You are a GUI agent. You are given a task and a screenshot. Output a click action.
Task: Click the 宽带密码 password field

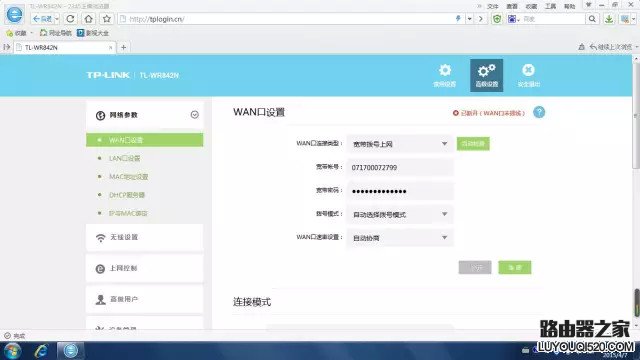point(400,191)
